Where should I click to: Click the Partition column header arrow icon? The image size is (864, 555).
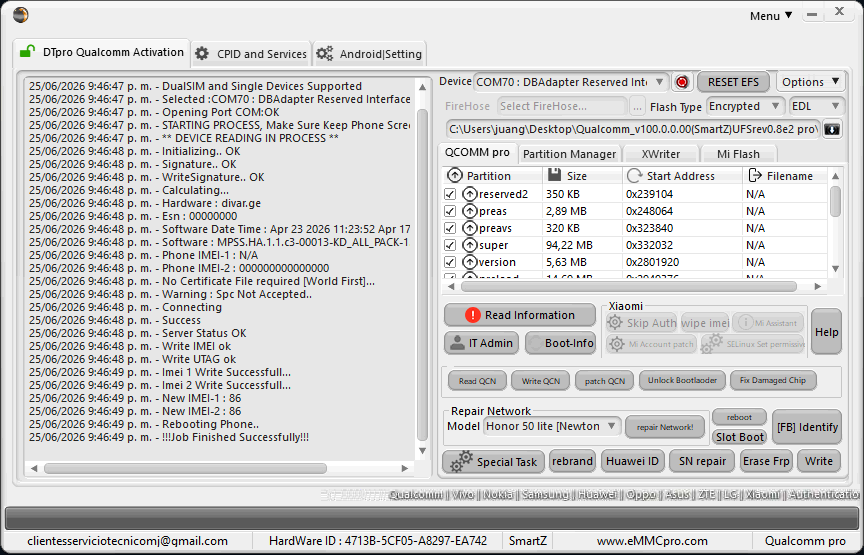coord(455,176)
